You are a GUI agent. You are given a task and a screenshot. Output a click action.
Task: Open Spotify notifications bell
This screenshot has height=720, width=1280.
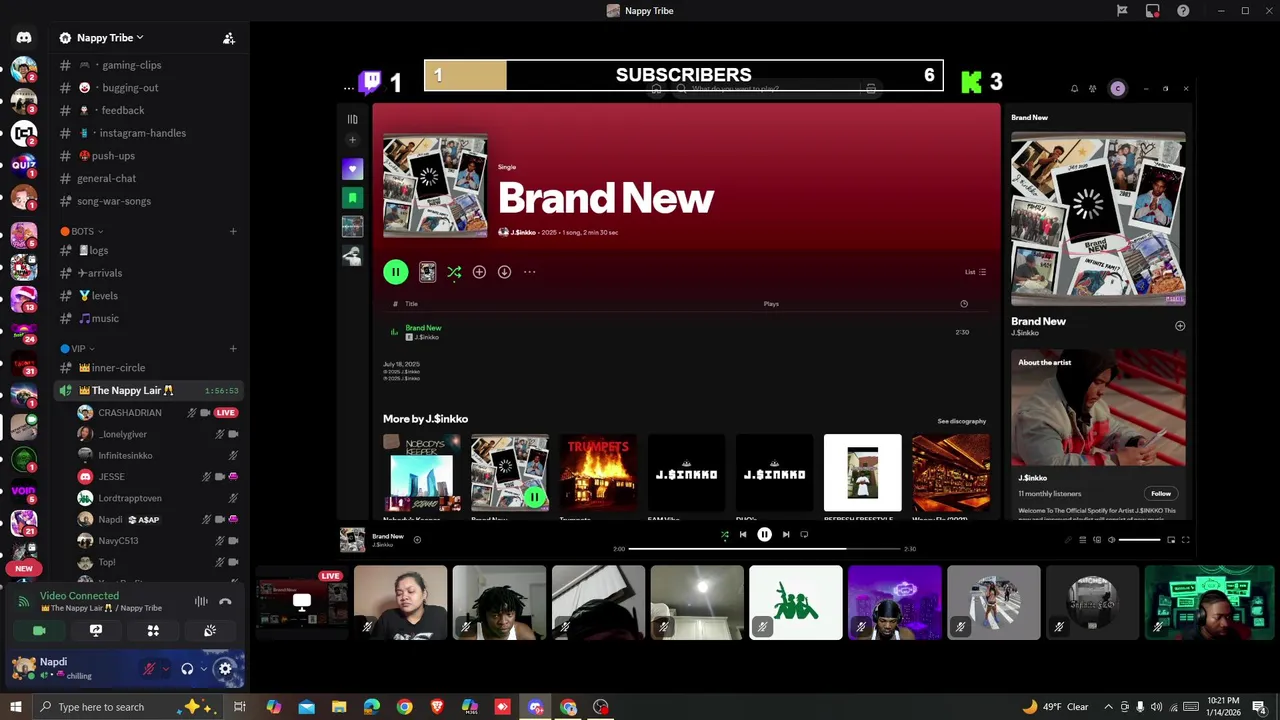tap(1074, 89)
